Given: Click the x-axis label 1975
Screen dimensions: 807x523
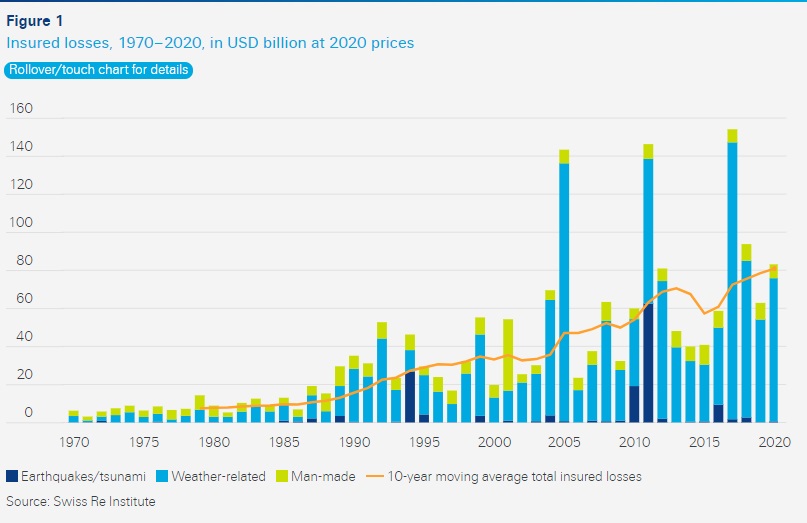Looking at the screenshot, I should coord(144,442).
